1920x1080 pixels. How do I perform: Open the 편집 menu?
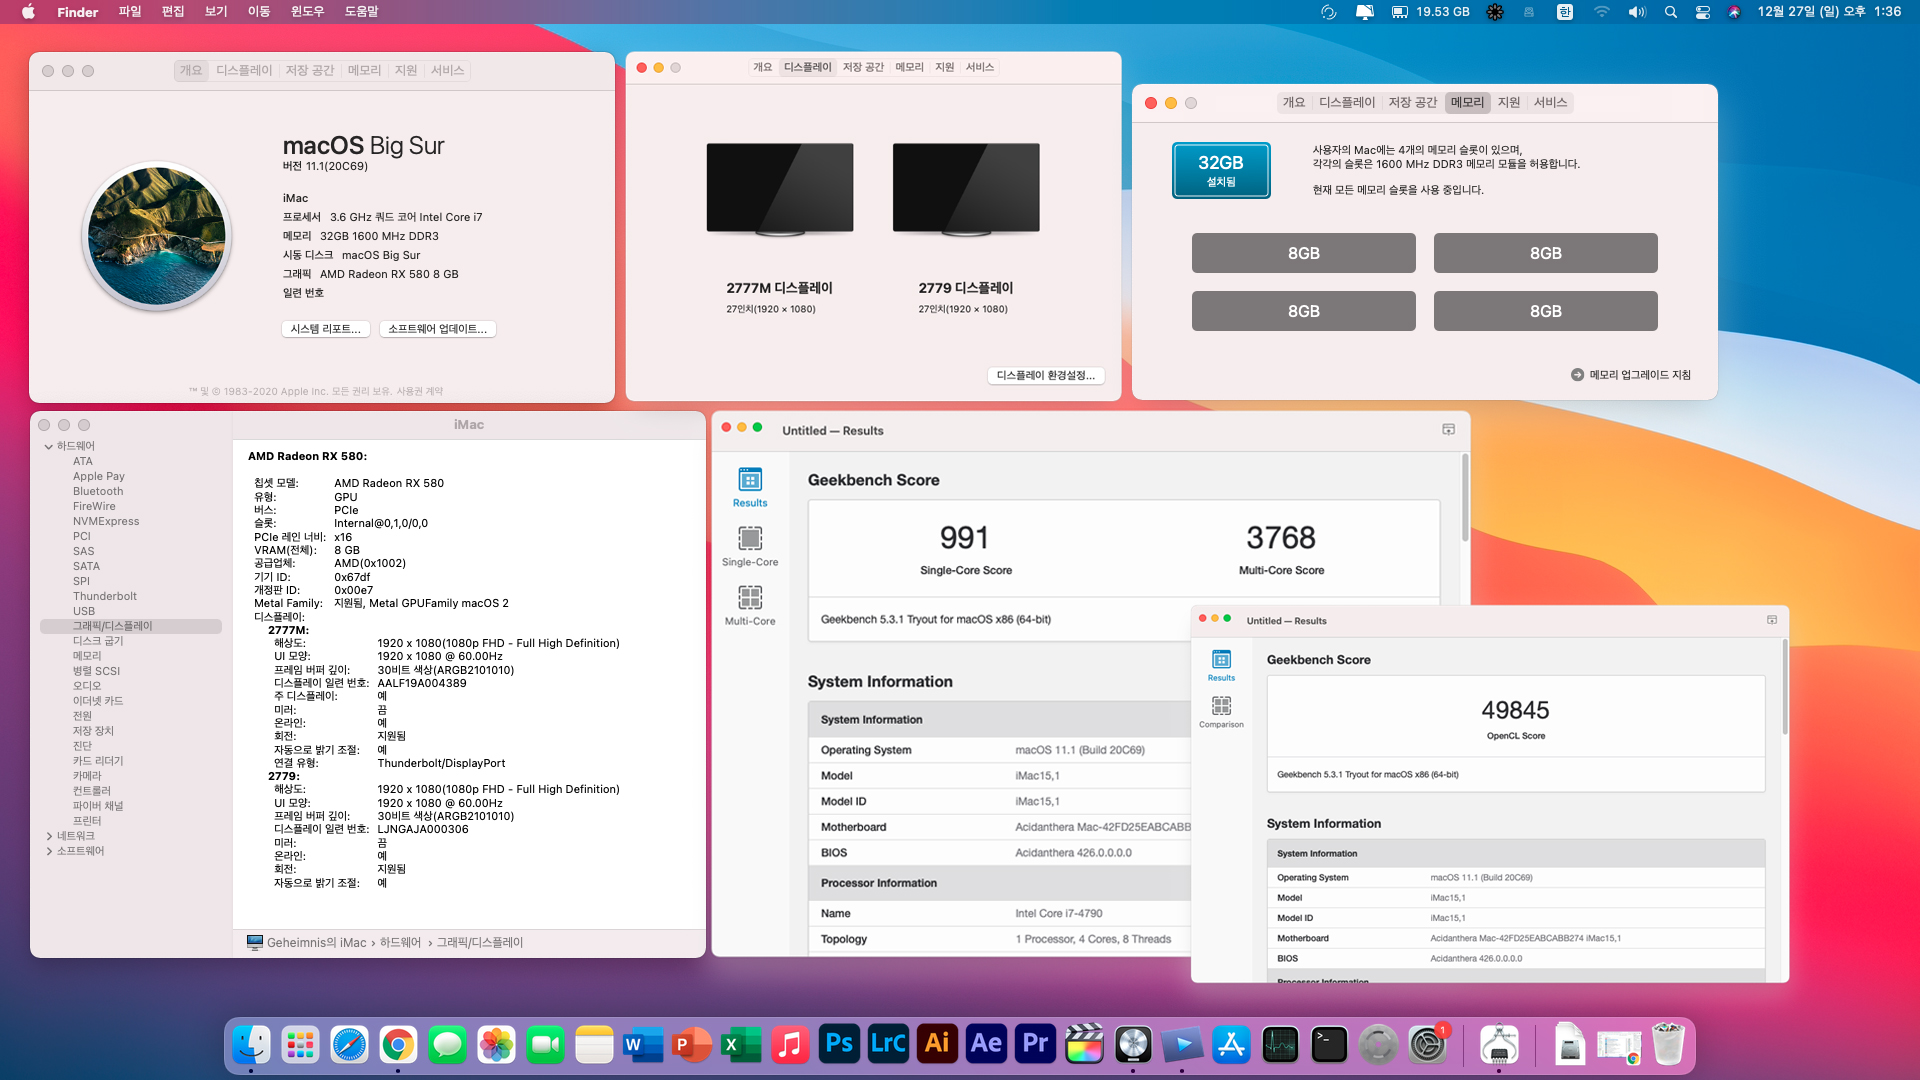[173, 12]
